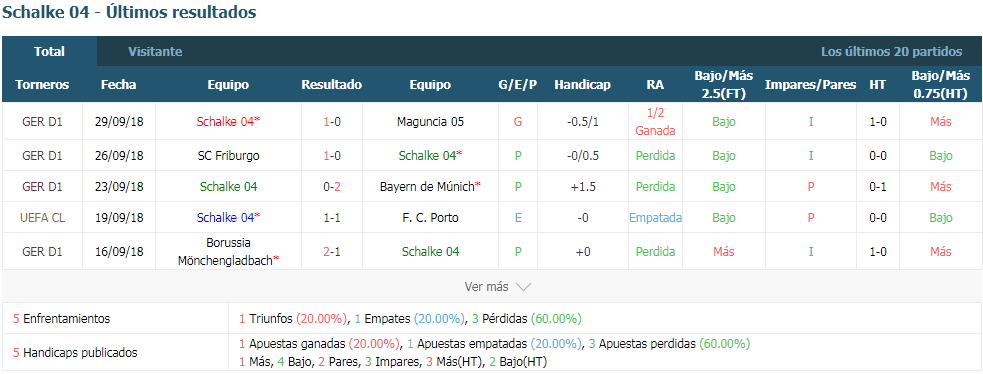Open the 0-2 result against Bayern
Image resolution: width=983 pixels, height=374 pixels.
pyautogui.click(x=332, y=186)
